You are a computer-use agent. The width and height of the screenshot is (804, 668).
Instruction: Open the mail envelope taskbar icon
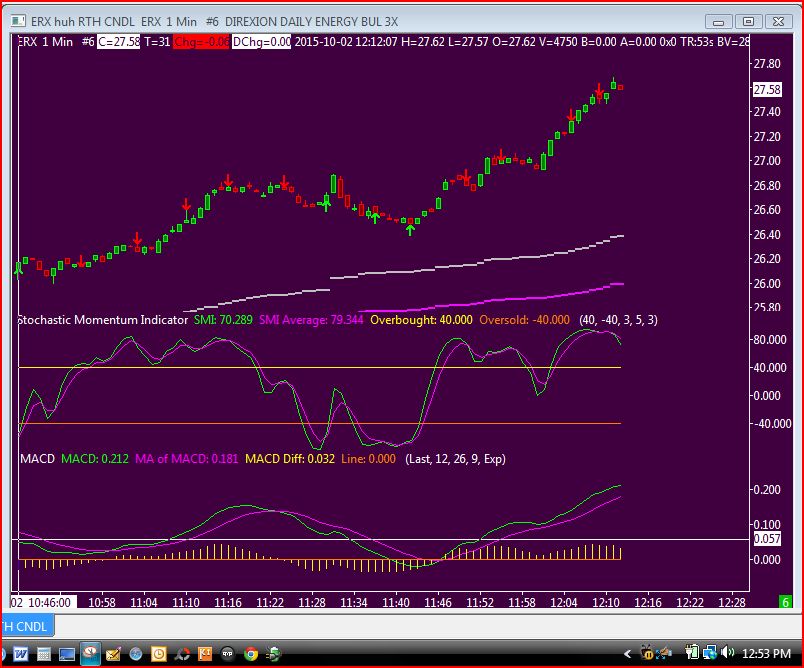113,654
